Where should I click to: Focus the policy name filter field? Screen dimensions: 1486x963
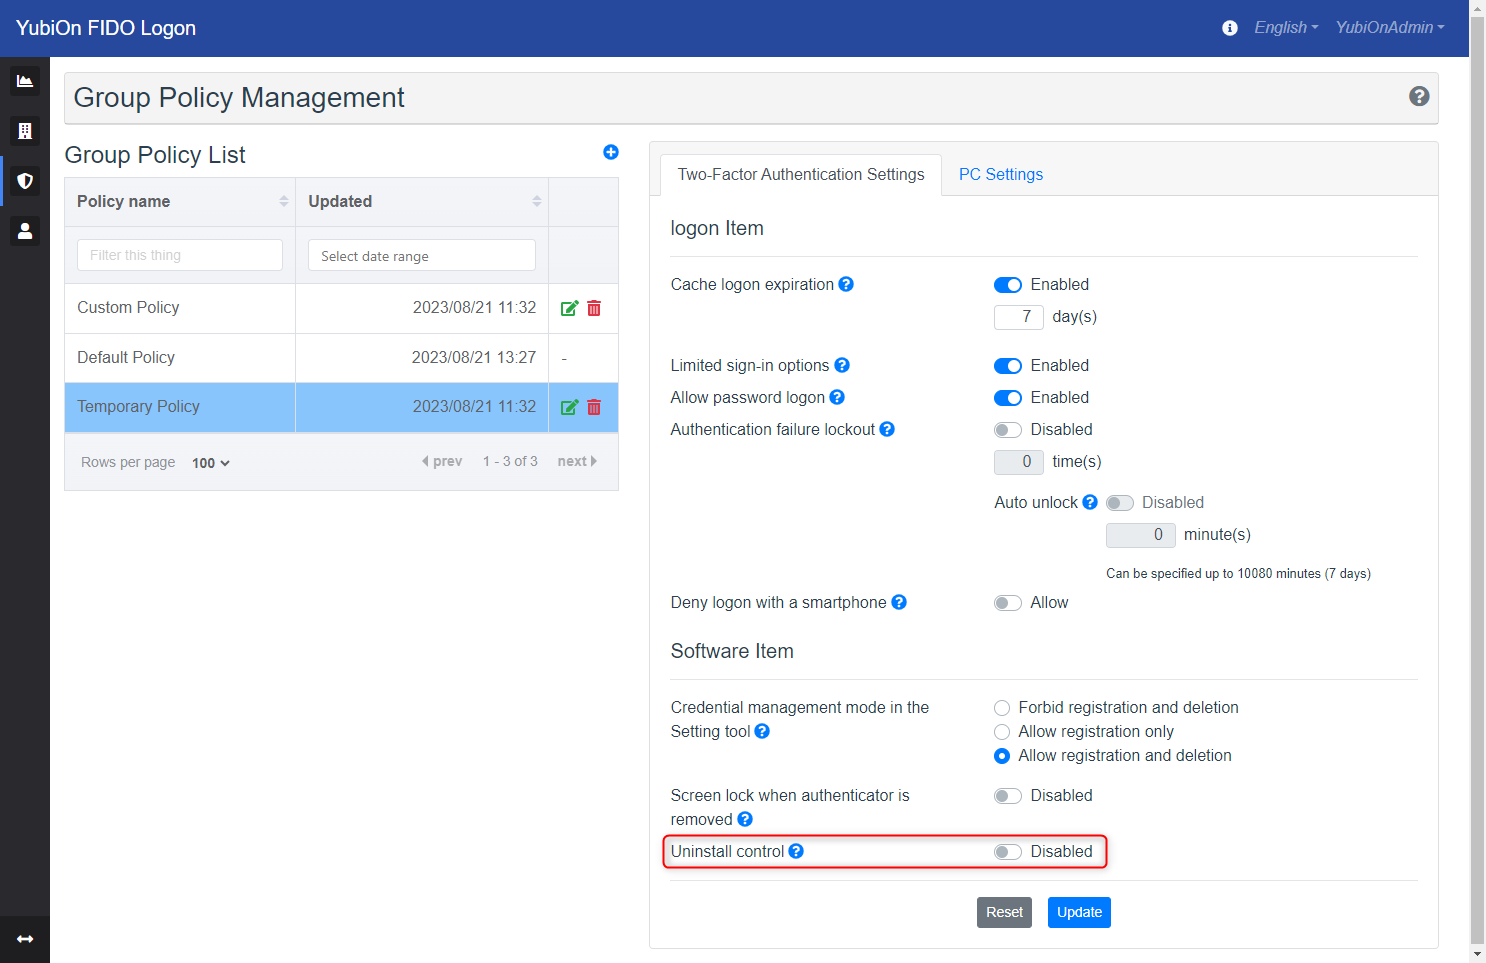point(180,255)
